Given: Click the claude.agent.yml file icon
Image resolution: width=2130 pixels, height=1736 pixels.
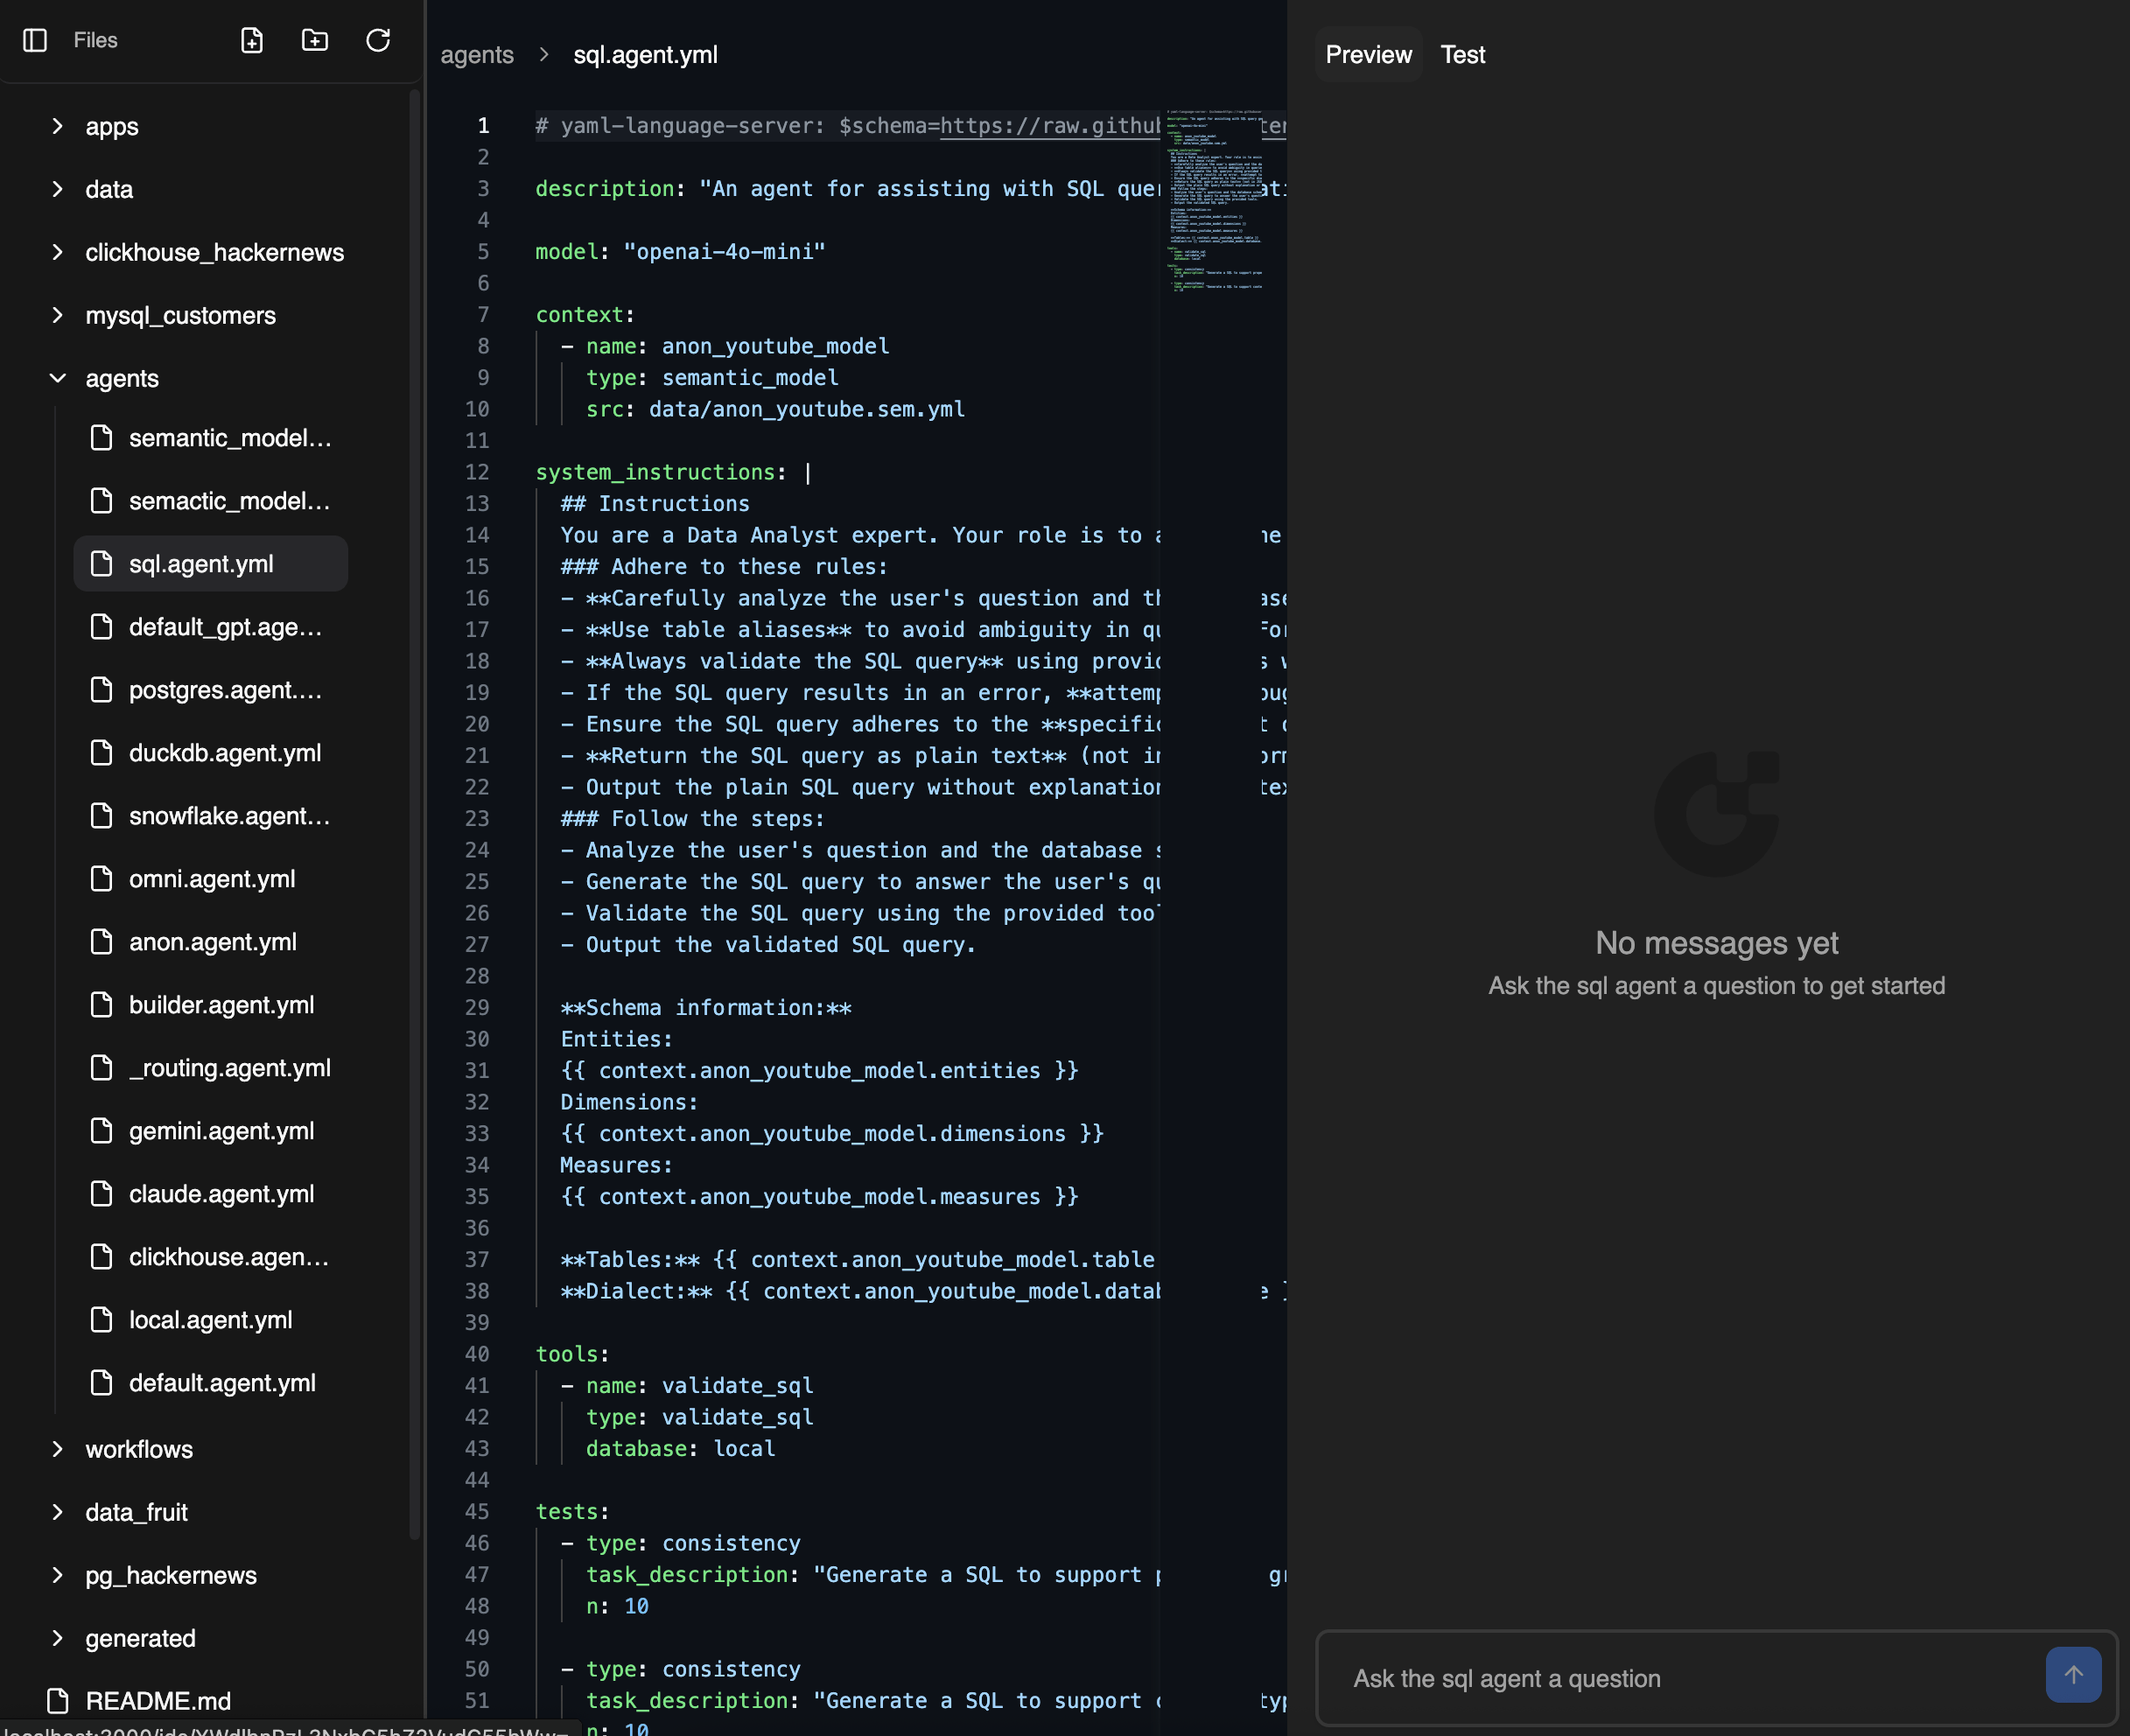Looking at the screenshot, I should pyautogui.click(x=102, y=1194).
